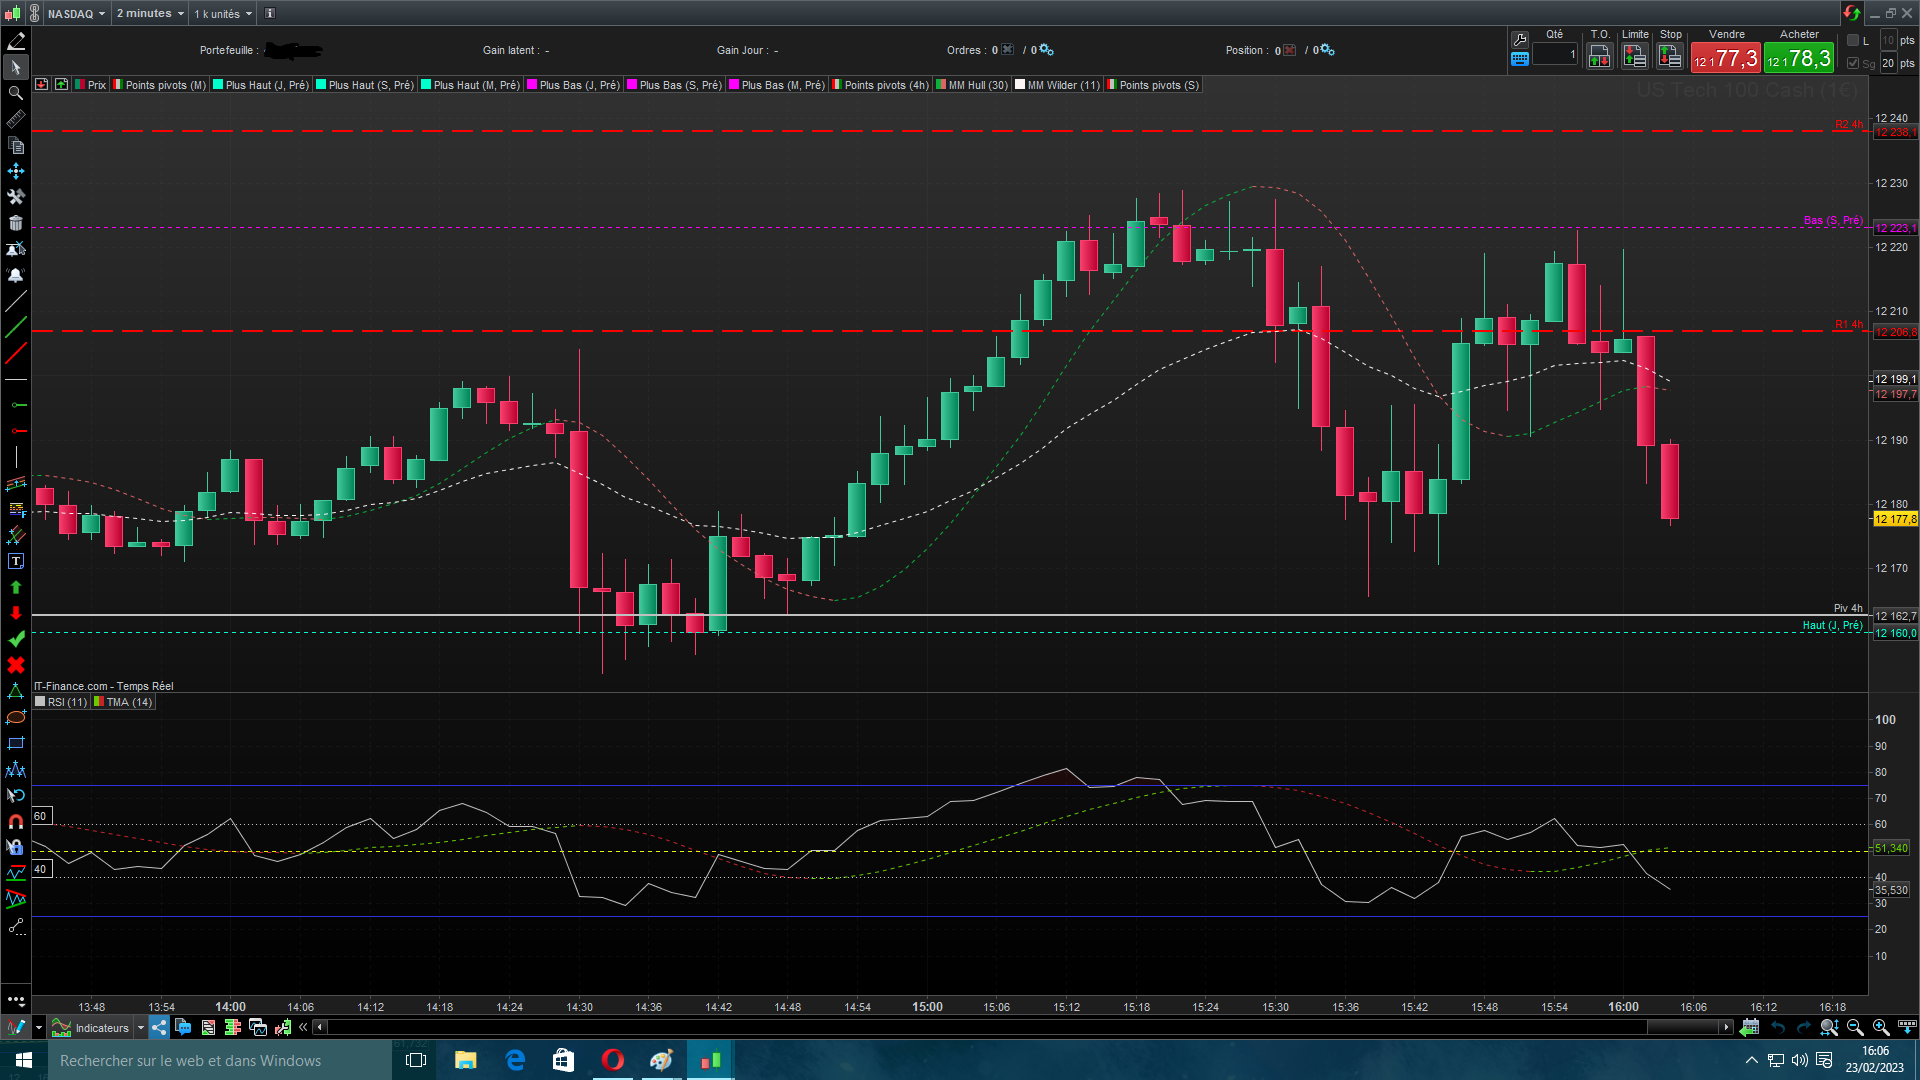
Task: Open the Indicateurs menu
Action: [101, 1028]
